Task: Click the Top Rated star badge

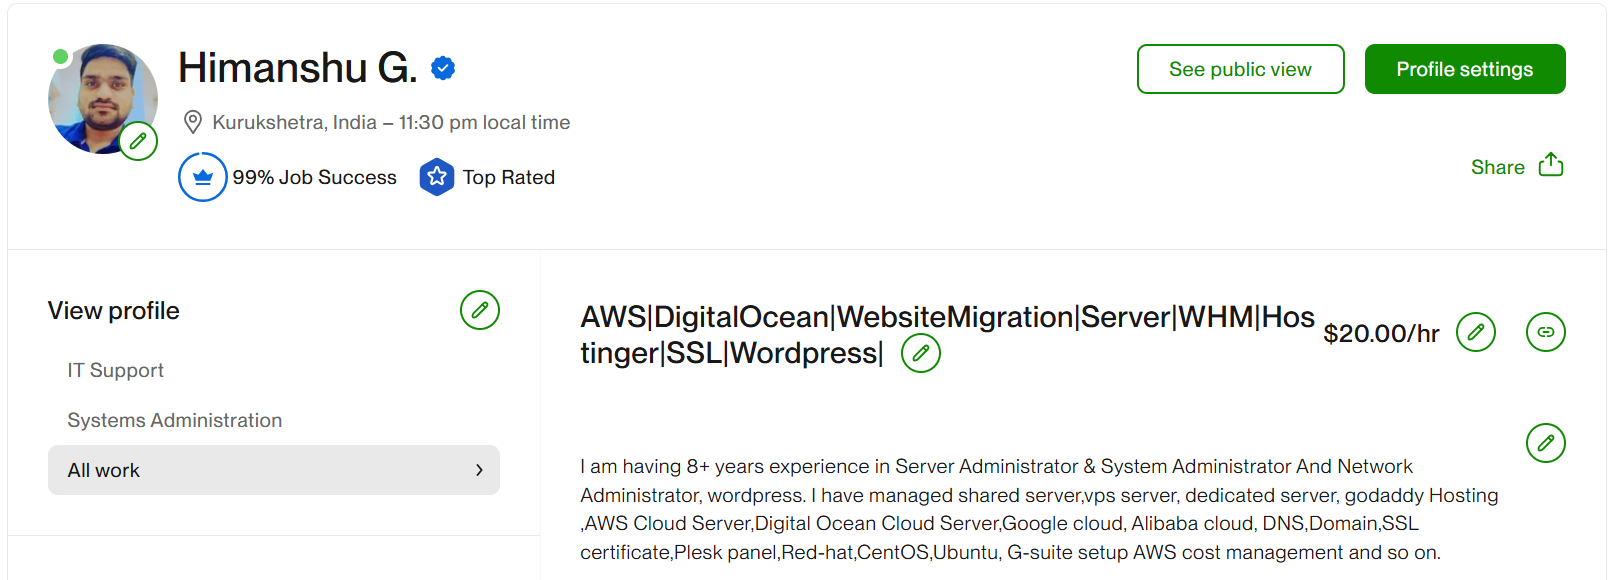Action: (437, 177)
